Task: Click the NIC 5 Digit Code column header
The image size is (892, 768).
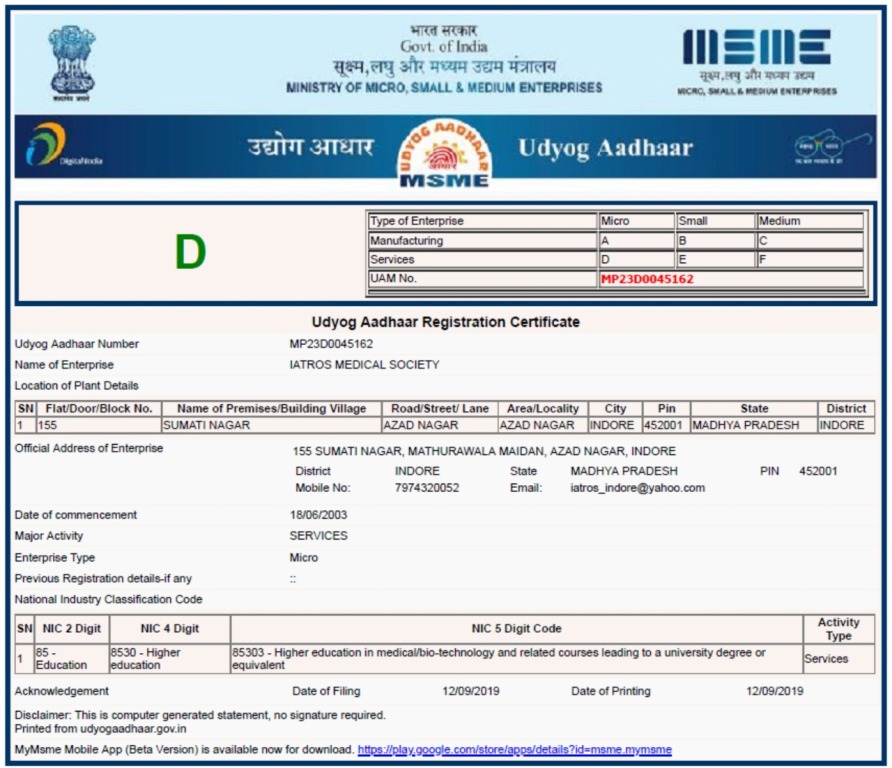Action: [516, 629]
